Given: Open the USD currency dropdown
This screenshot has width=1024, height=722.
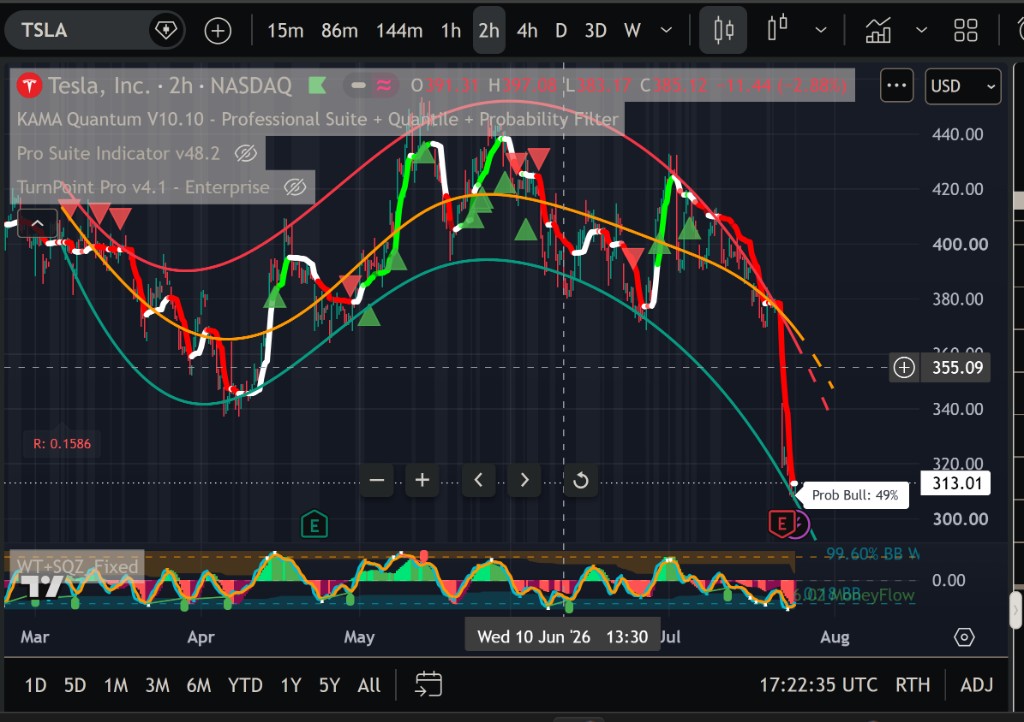Looking at the screenshot, I should click(x=963, y=86).
